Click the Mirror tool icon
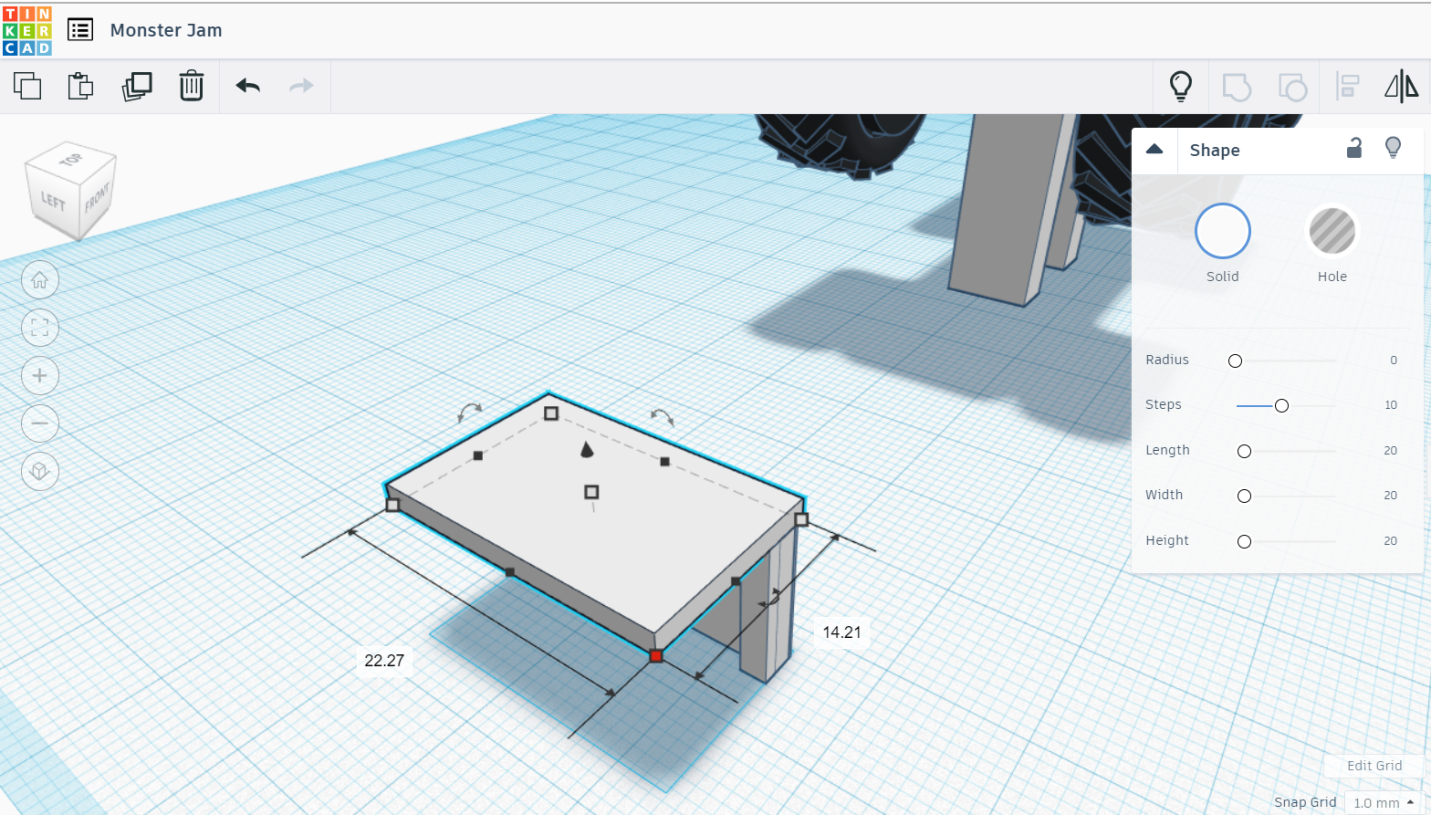Image resolution: width=1431 pixels, height=815 pixels. coord(1402,87)
